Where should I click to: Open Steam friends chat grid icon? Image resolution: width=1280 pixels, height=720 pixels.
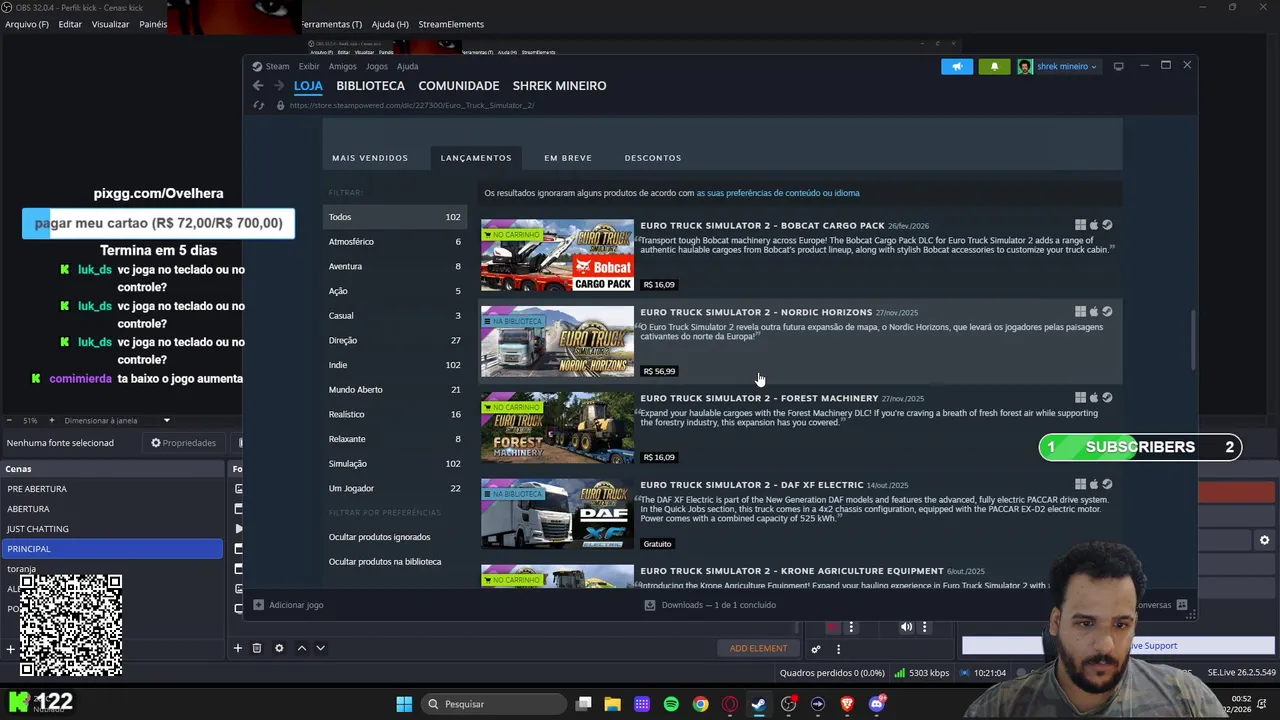tap(1182, 605)
